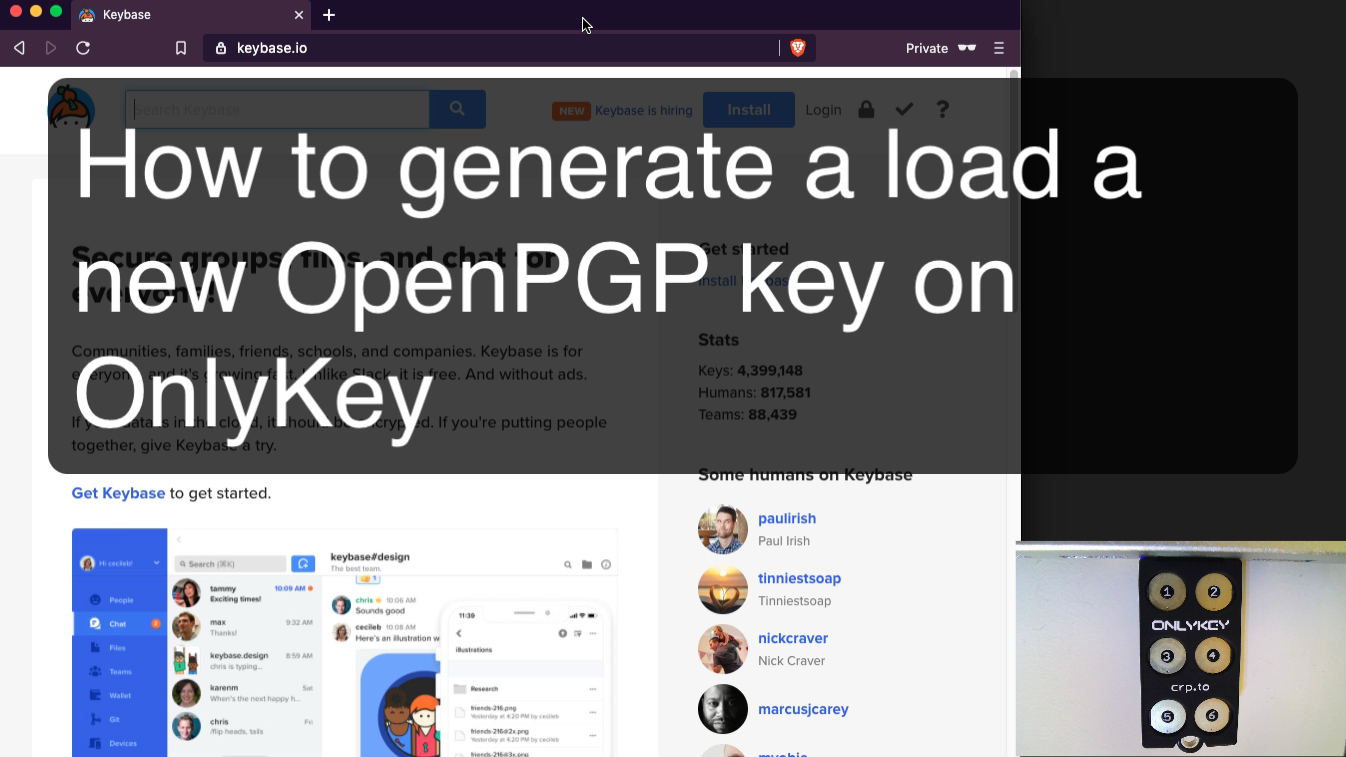Open nickcraver profile link

pyautogui.click(x=793, y=638)
